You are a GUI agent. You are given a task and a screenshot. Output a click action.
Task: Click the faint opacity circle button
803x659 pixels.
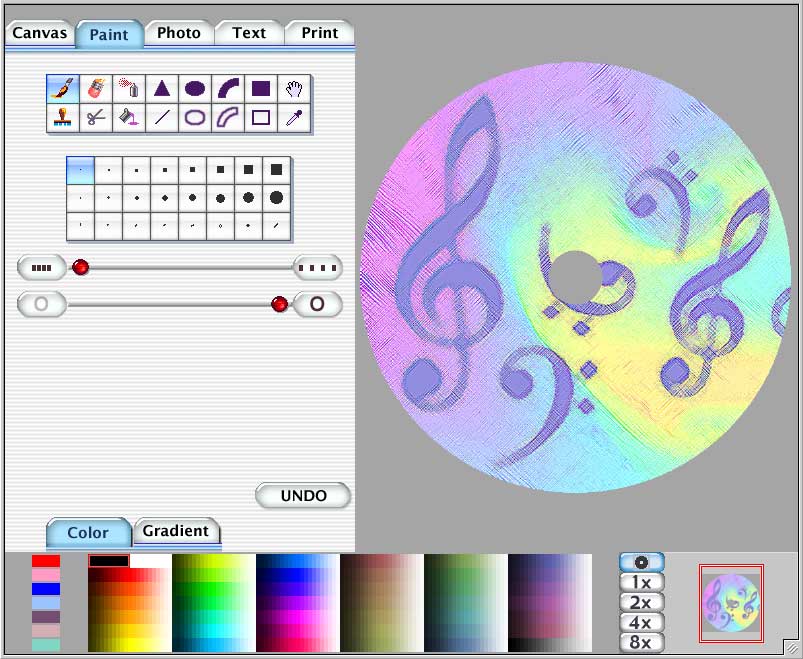42,304
